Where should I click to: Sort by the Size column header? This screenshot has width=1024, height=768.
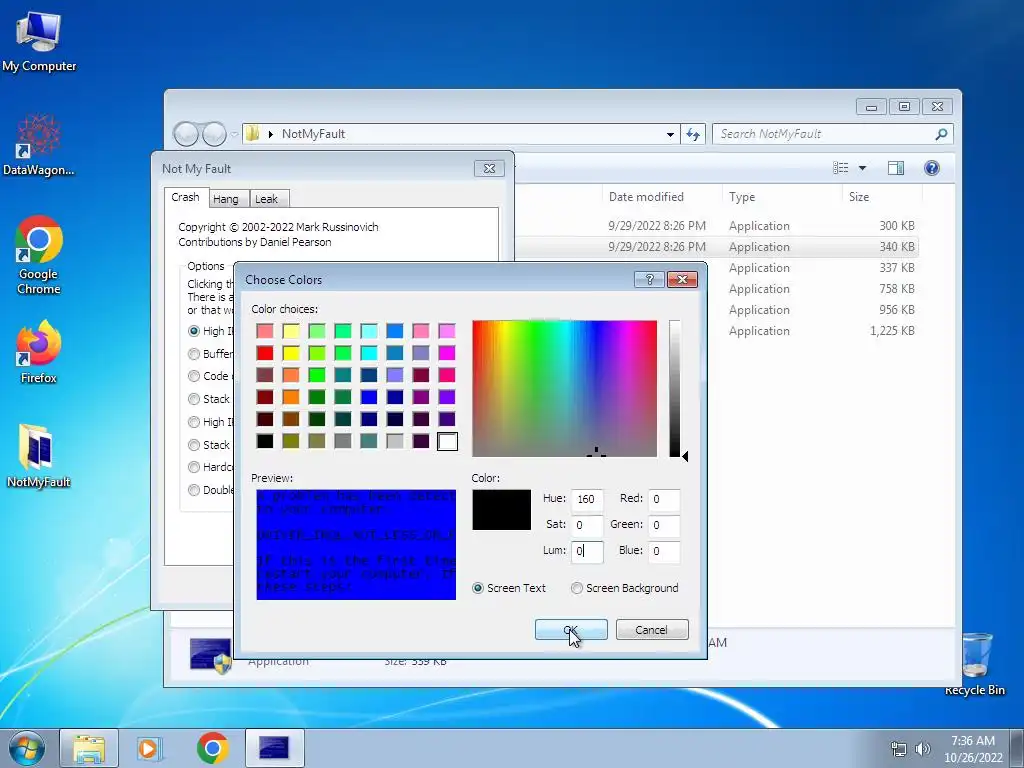[x=859, y=197]
